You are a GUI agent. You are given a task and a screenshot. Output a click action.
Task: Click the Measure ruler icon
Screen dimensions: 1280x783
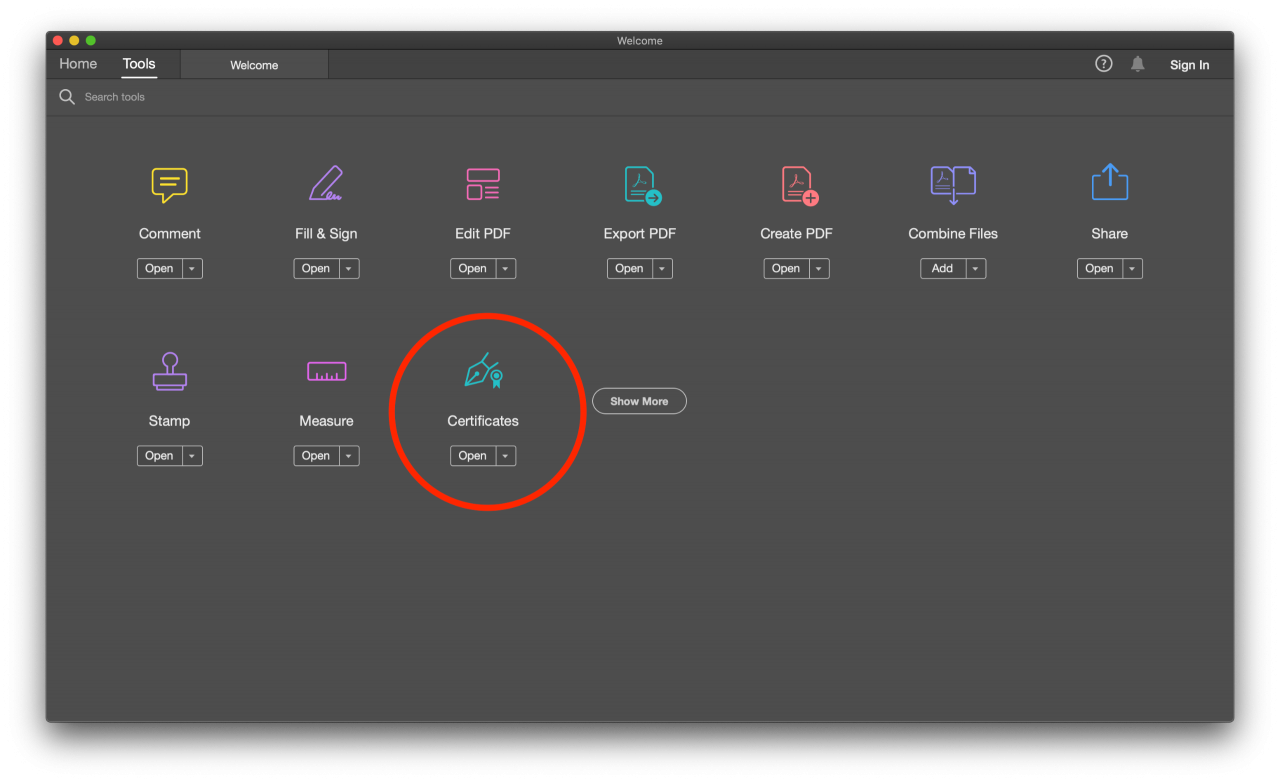(326, 372)
